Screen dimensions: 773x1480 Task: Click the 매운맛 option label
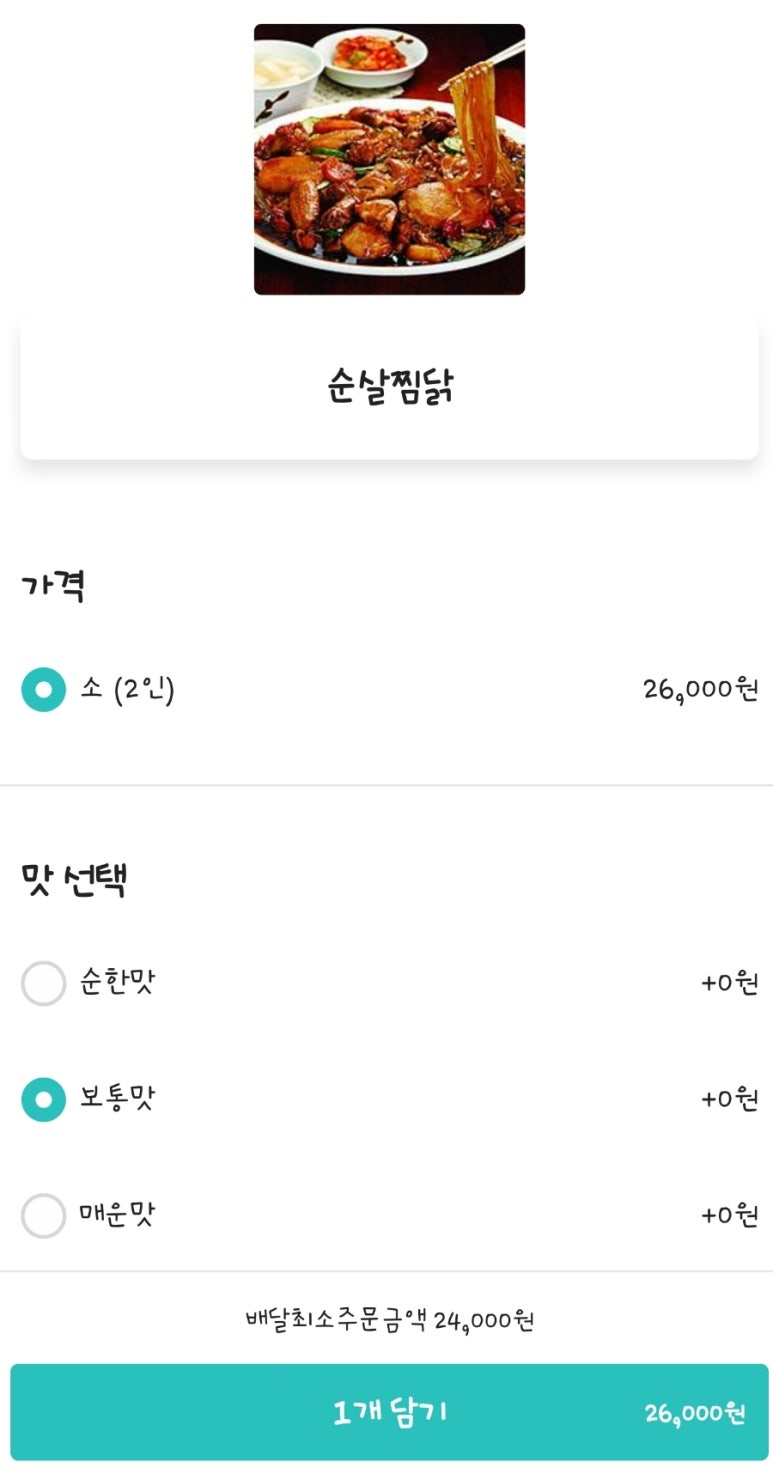click(118, 1215)
